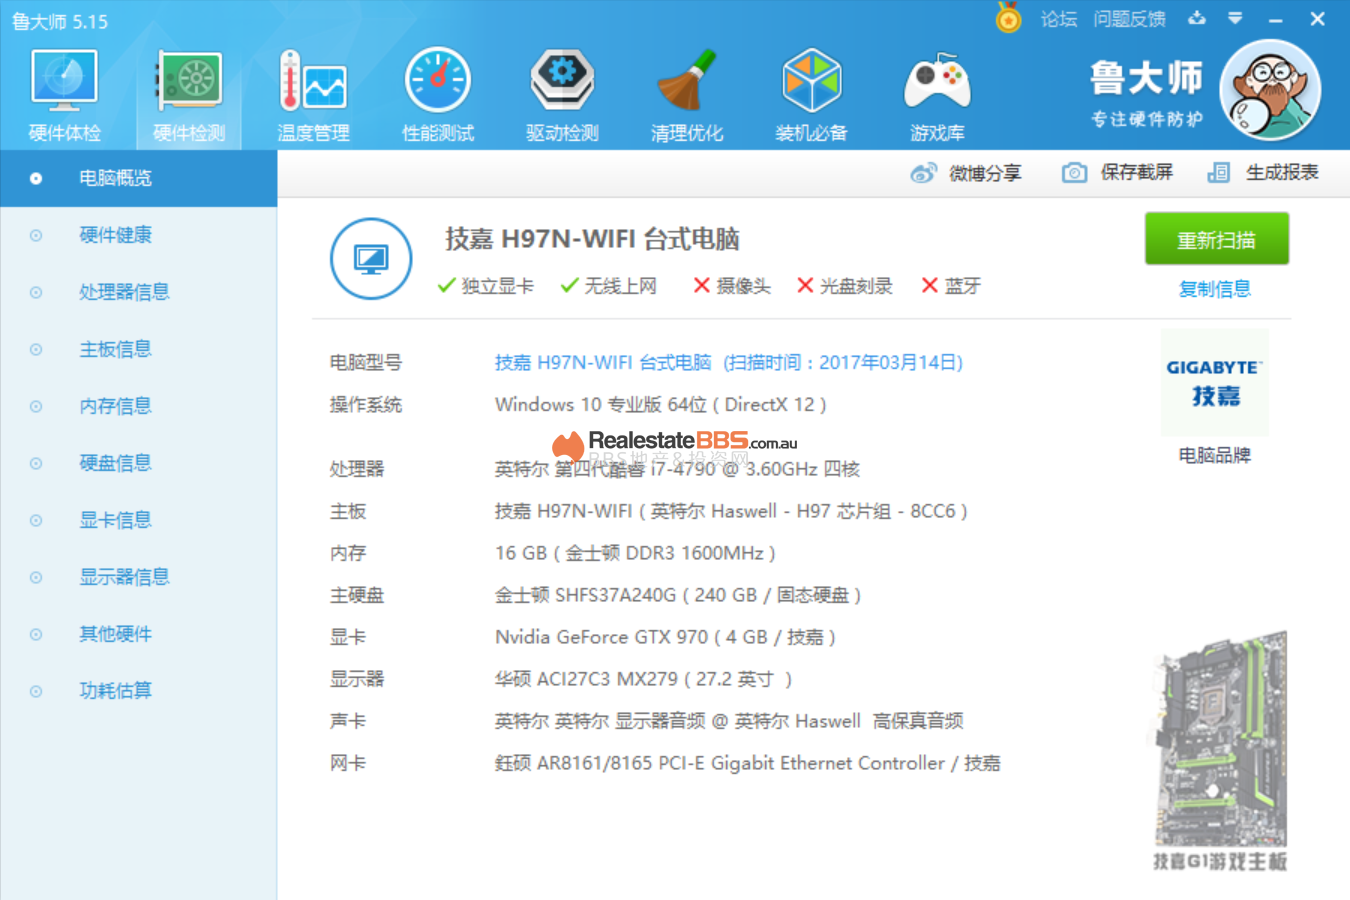Screen dimensions: 1350x900
Task: Share via 微博分享 icon
Action: (923, 173)
